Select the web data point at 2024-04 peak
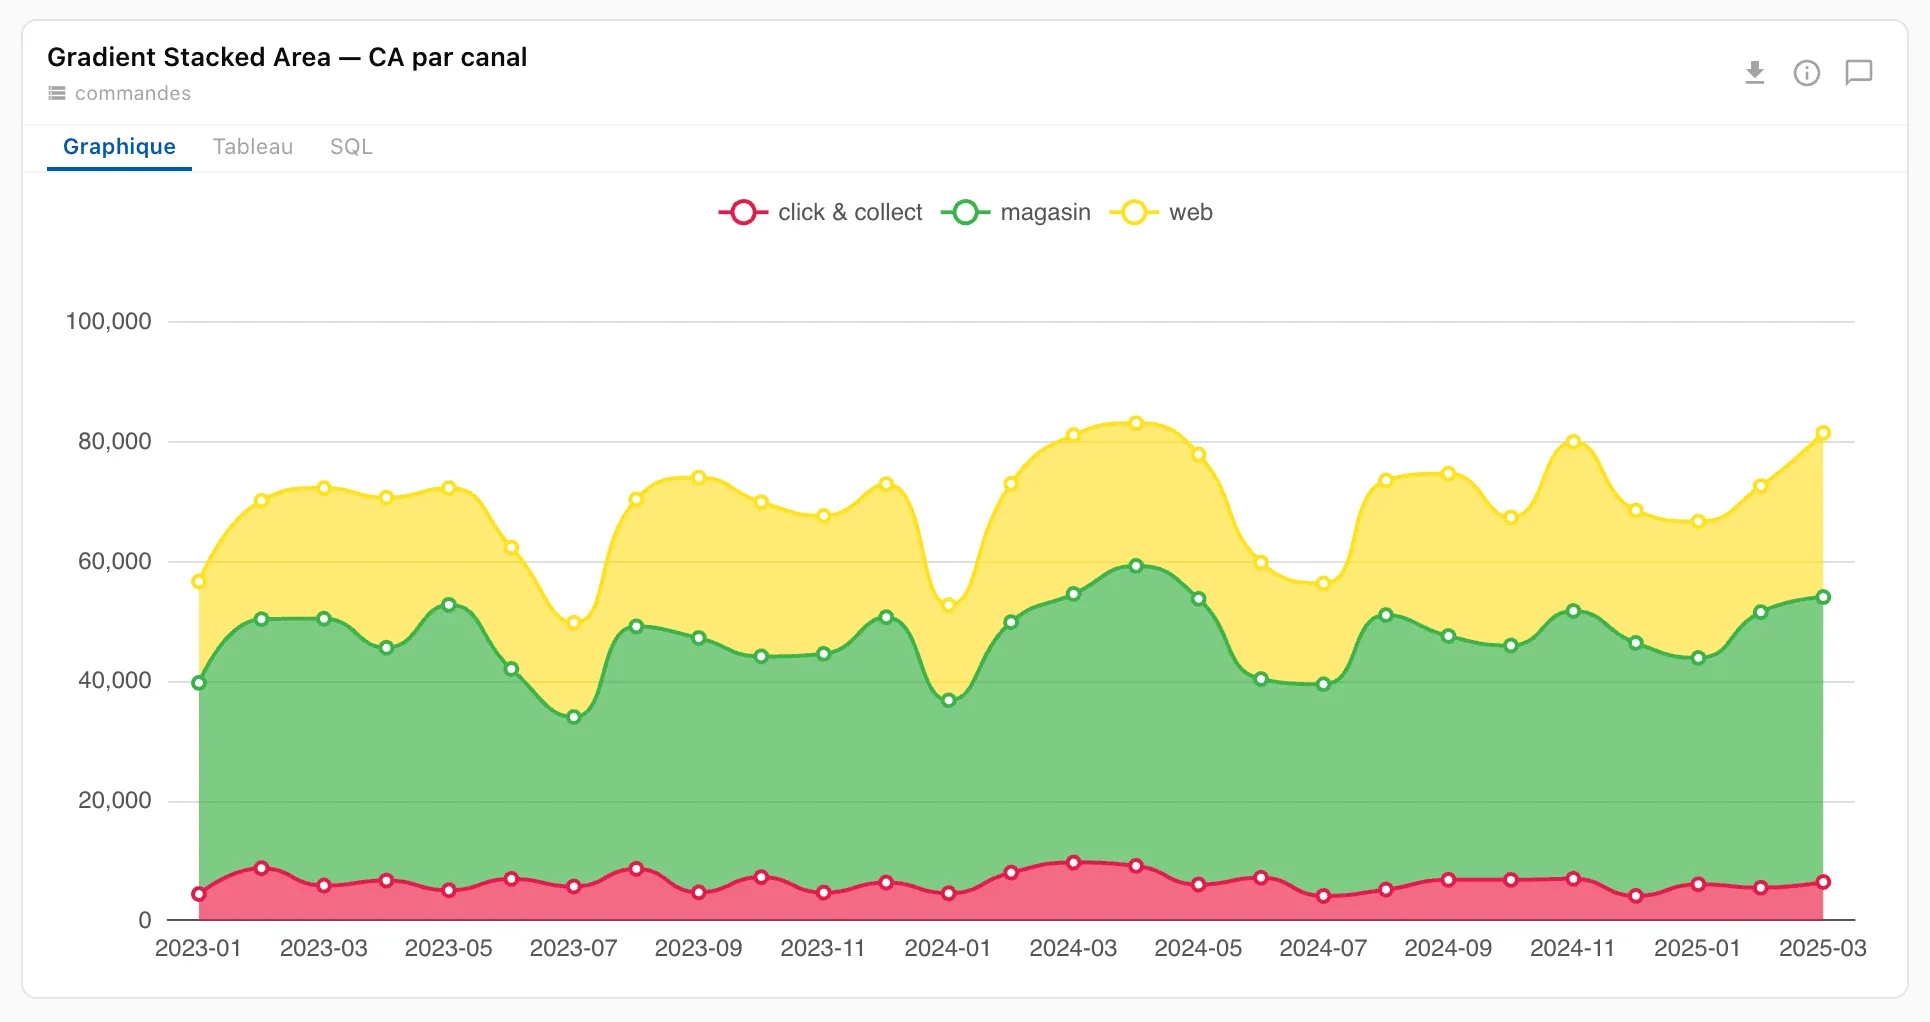This screenshot has height=1022, width=1930. [x=1136, y=423]
